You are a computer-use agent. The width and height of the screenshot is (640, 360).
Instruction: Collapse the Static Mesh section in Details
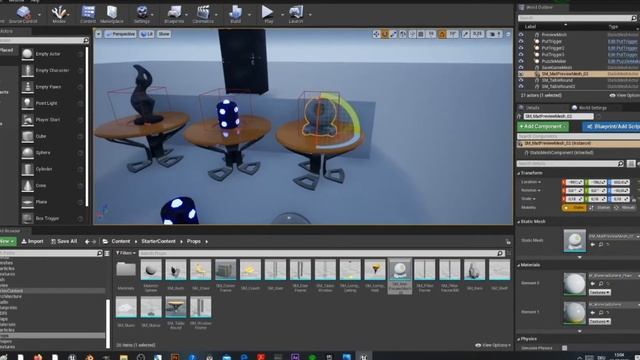[519, 222]
